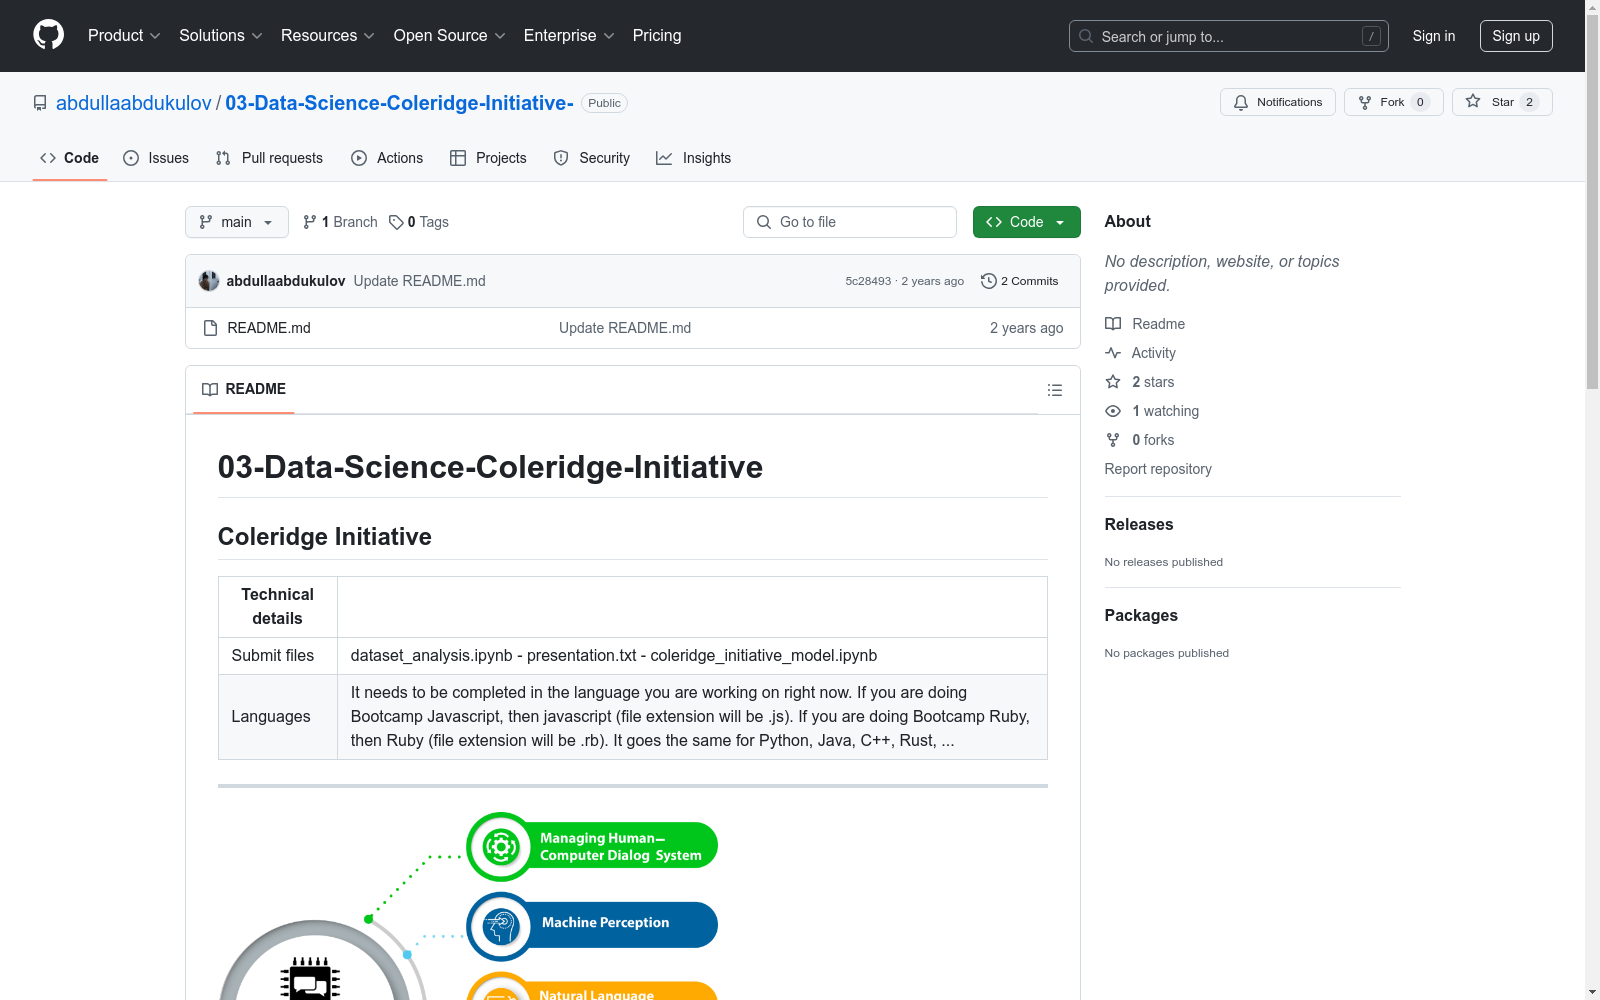Click the search magnifier icon in header
This screenshot has height=1000, width=1600.
pos(1086,36)
